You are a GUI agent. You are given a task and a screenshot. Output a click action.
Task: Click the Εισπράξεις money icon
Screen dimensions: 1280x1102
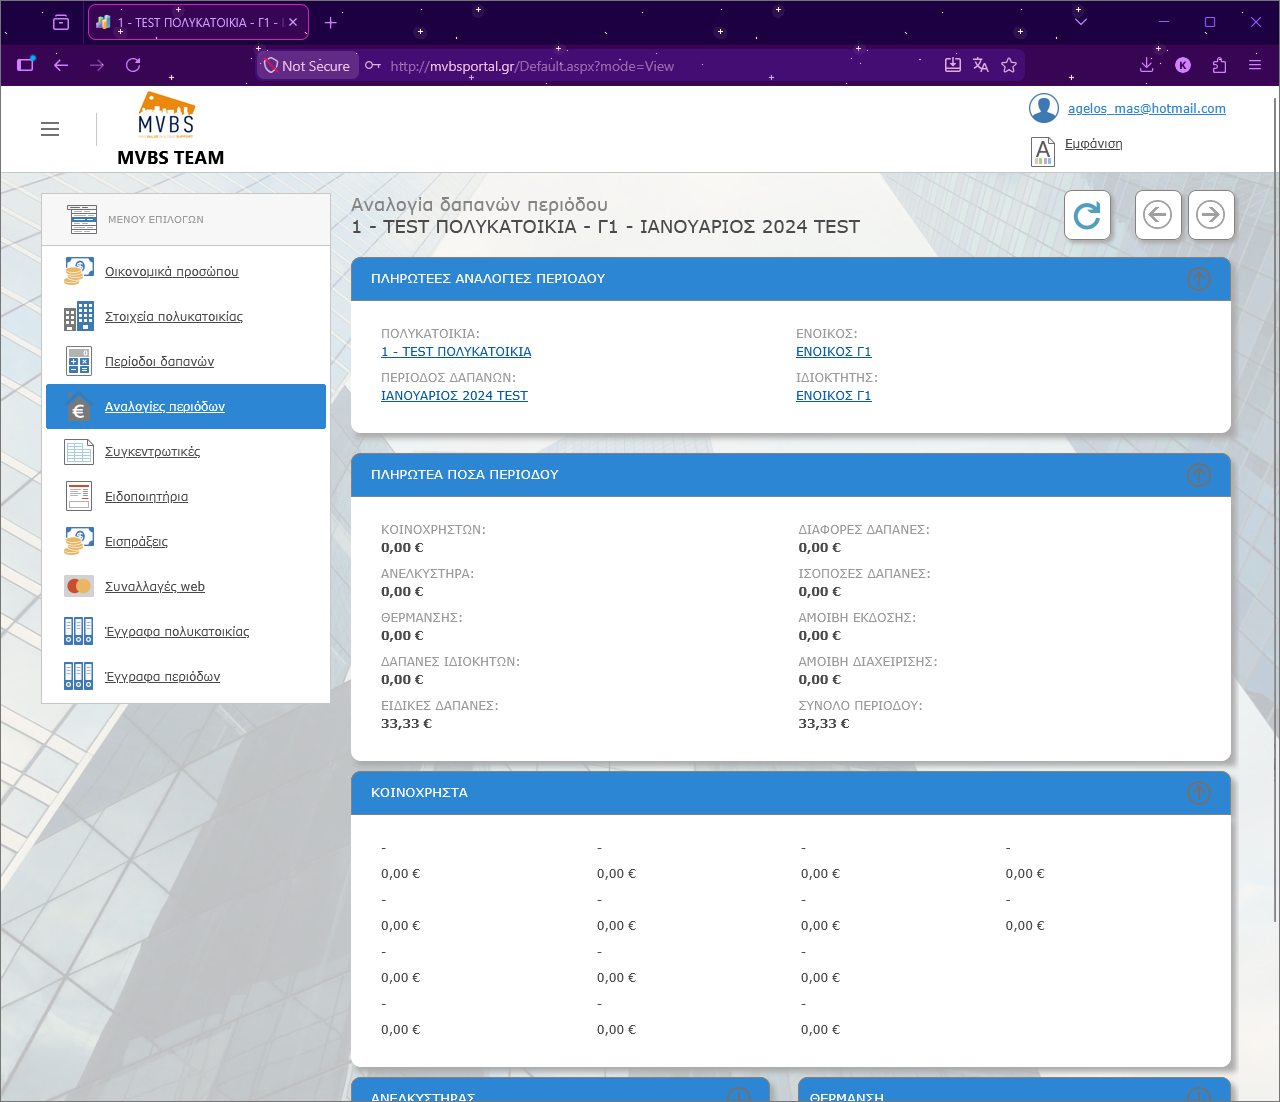pyautogui.click(x=79, y=541)
